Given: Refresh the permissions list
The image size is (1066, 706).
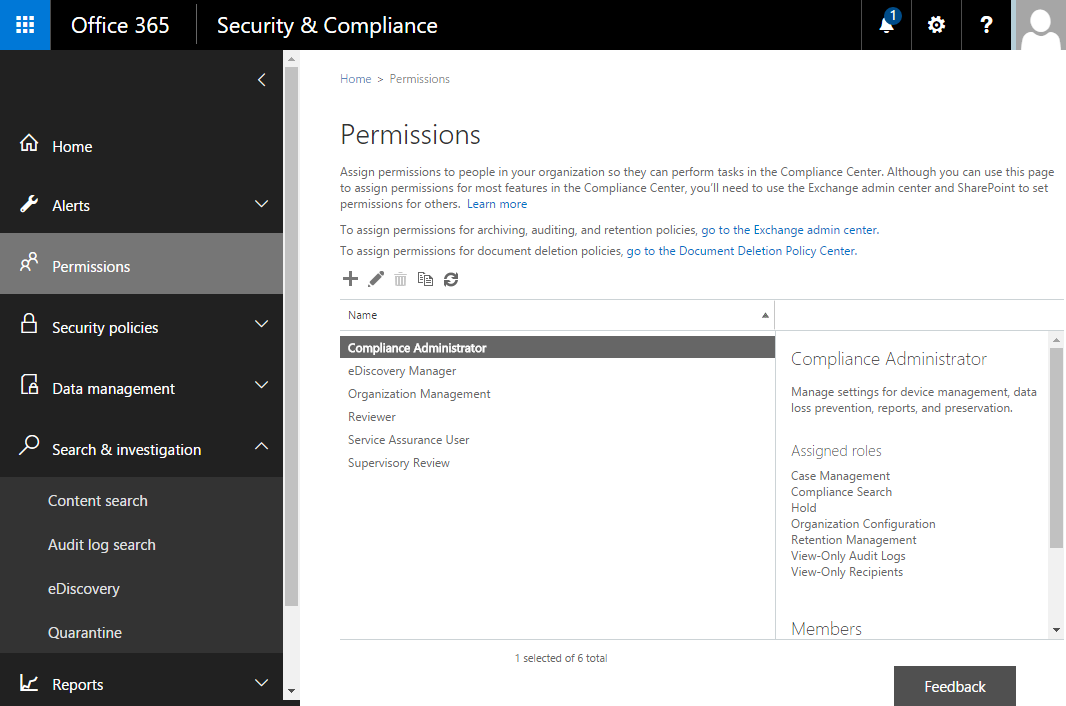Looking at the screenshot, I should click(x=451, y=279).
